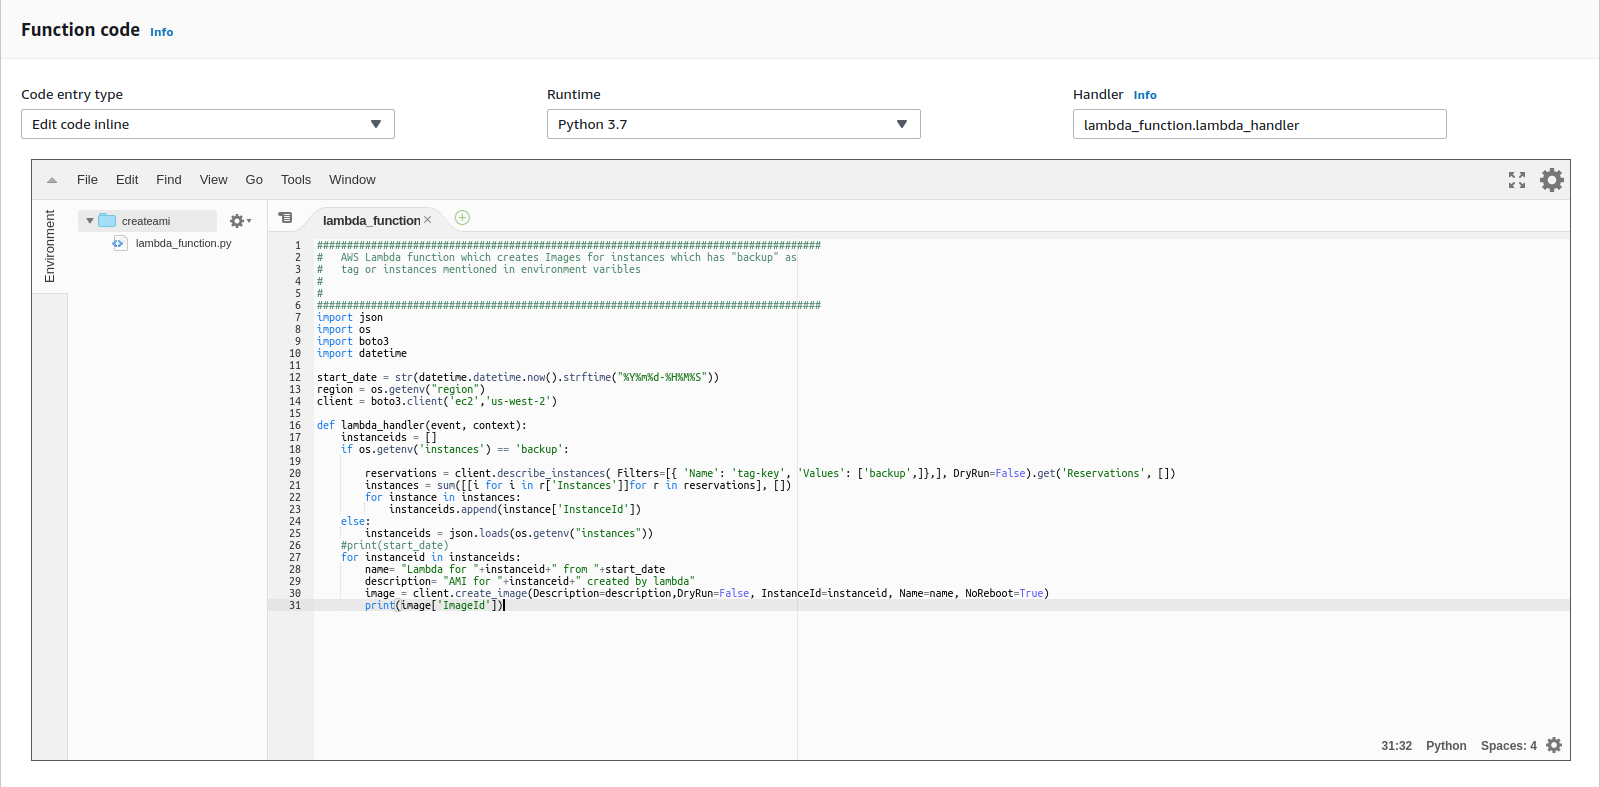Open the Tools menu
This screenshot has width=1600, height=787.
point(296,180)
